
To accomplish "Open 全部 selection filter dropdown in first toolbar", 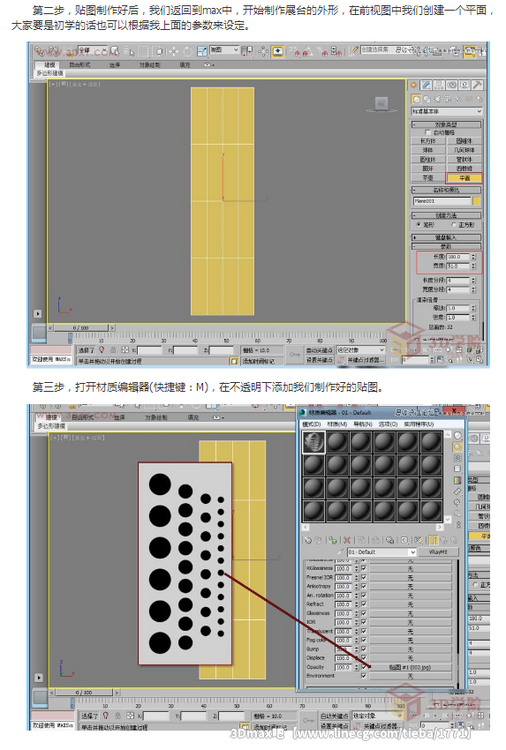I will coord(93,50).
